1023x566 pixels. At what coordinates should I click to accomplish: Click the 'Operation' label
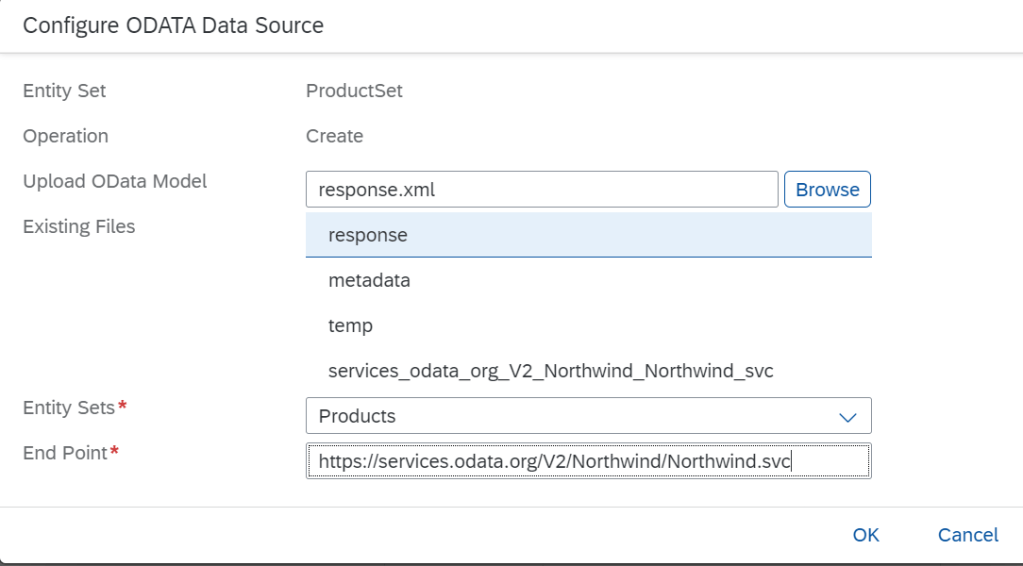(65, 136)
